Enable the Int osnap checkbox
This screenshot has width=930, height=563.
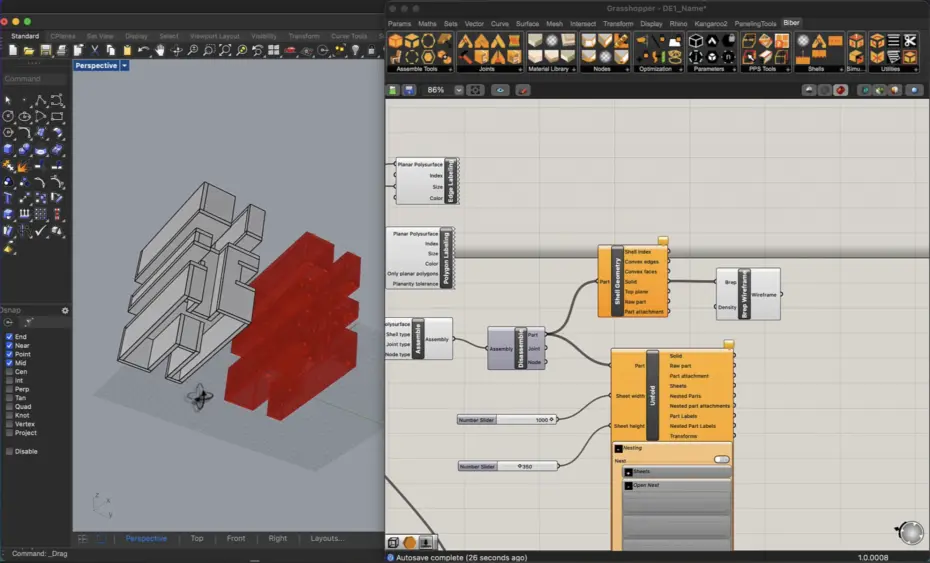(x=9, y=380)
